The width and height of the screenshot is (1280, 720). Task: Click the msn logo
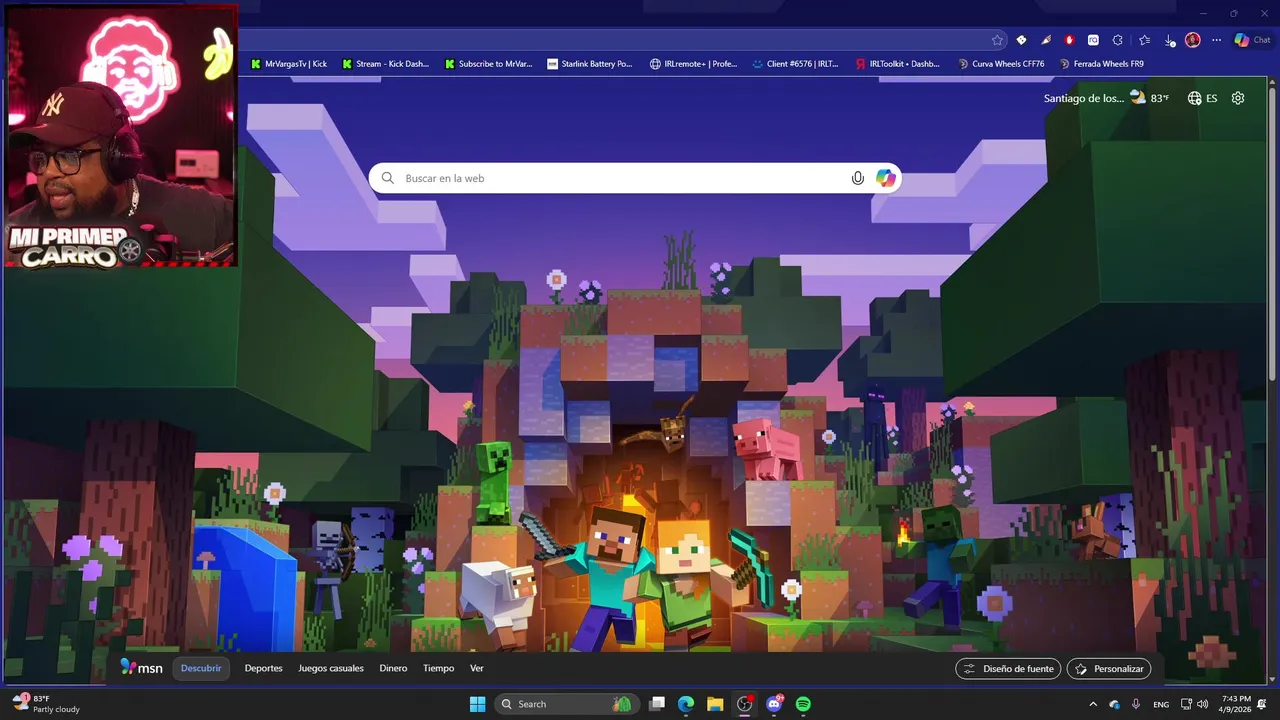coord(141,667)
